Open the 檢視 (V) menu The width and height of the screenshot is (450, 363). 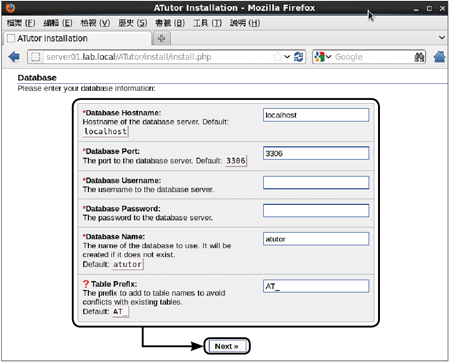coord(95,23)
